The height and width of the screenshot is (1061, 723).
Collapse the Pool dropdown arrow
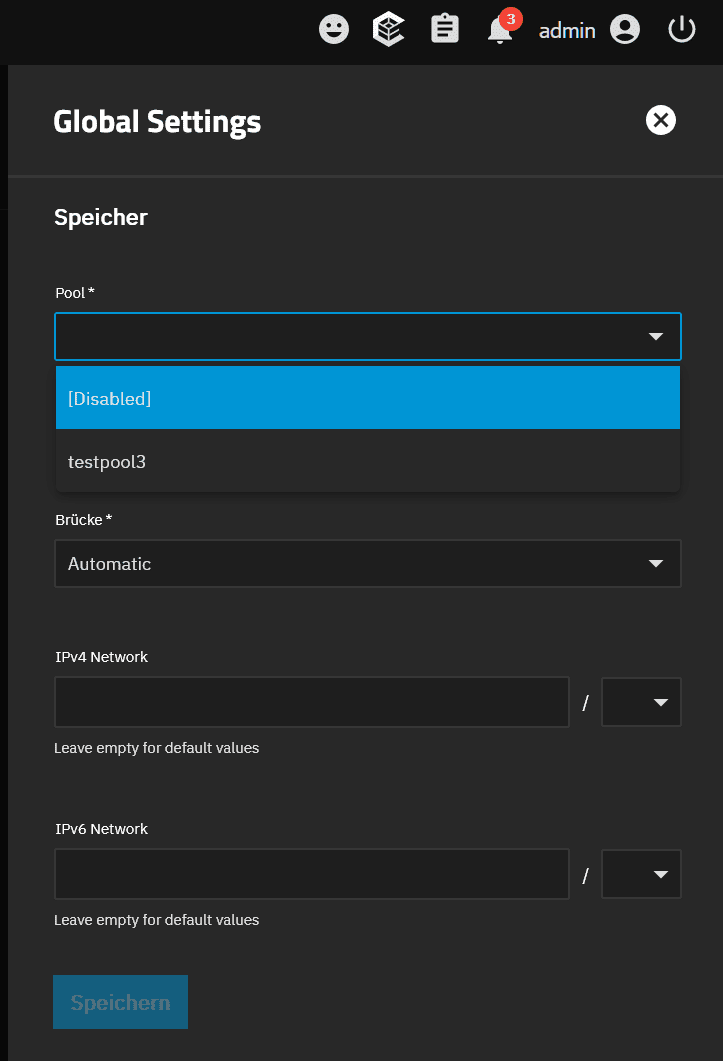point(656,337)
